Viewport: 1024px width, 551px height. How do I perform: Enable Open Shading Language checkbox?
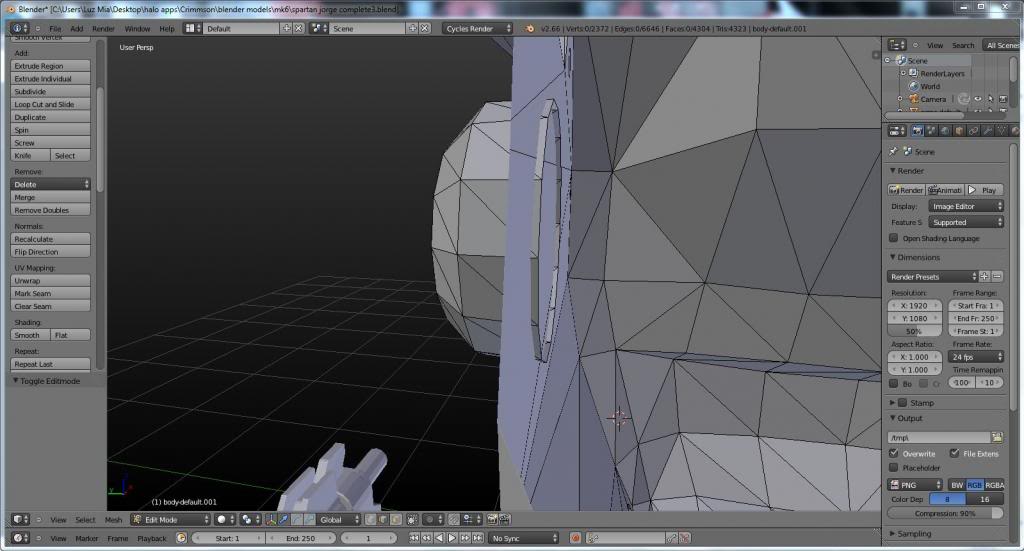coord(893,238)
